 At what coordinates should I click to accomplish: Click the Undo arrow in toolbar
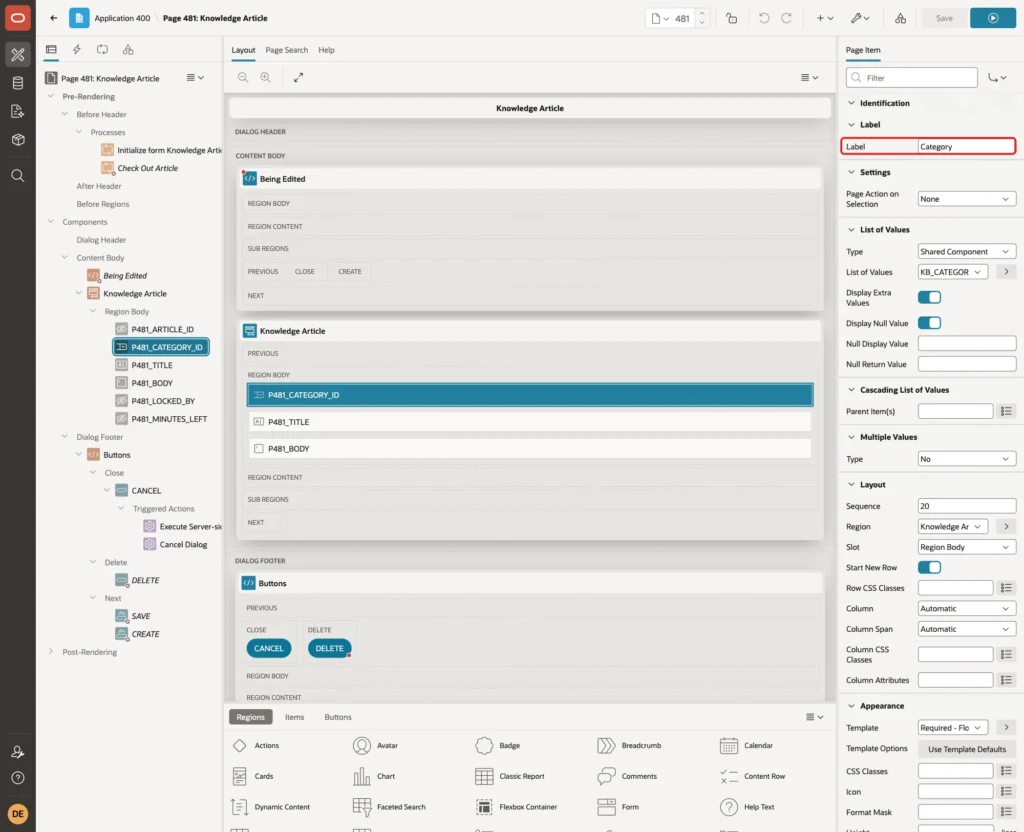tap(763, 18)
